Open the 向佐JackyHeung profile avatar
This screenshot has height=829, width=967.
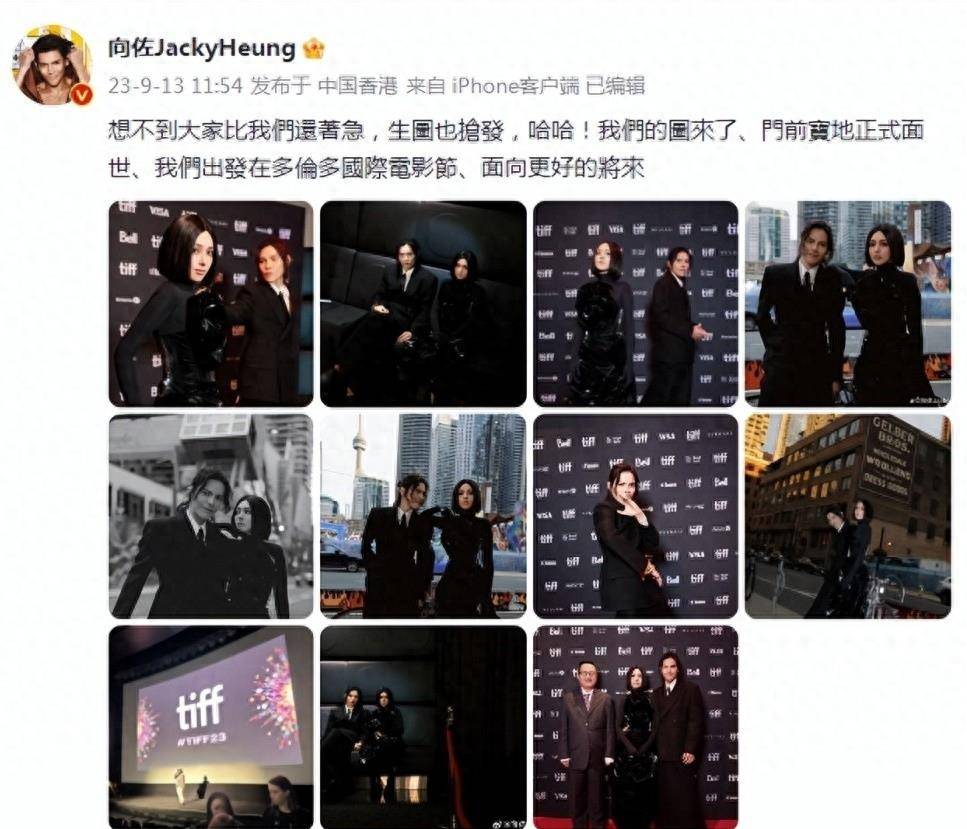point(52,65)
